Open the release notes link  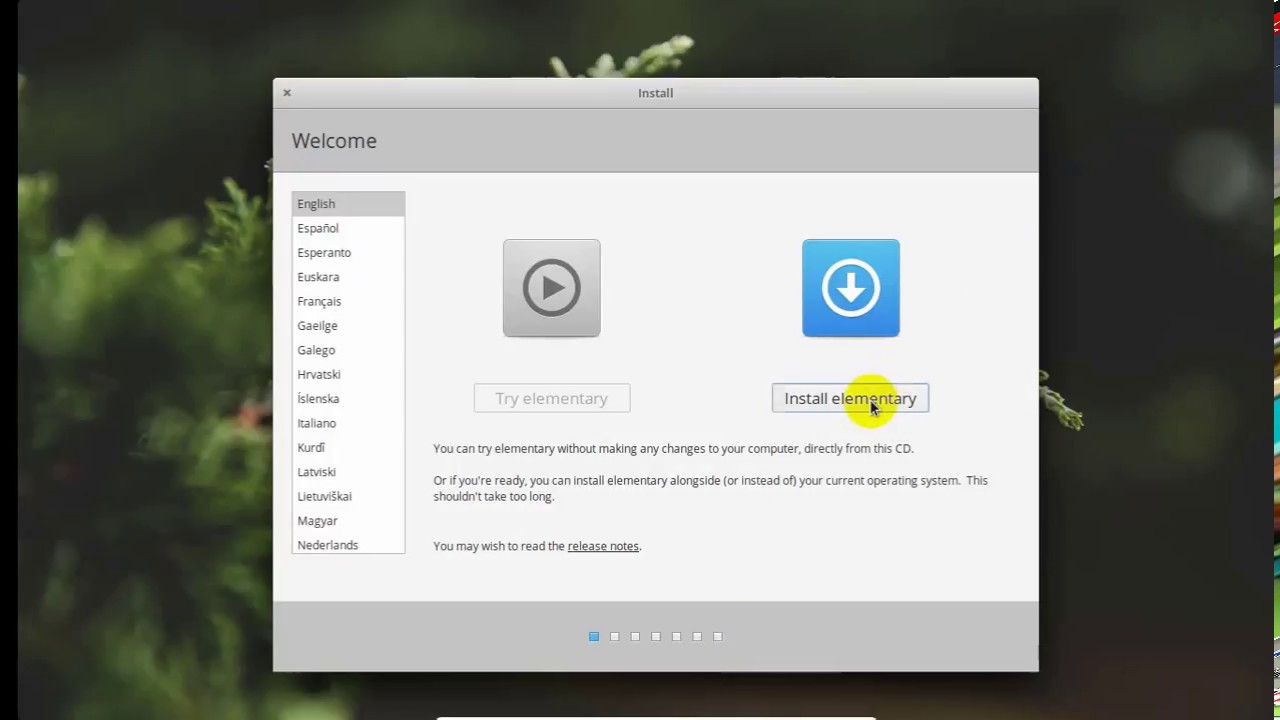tap(603, 546)
